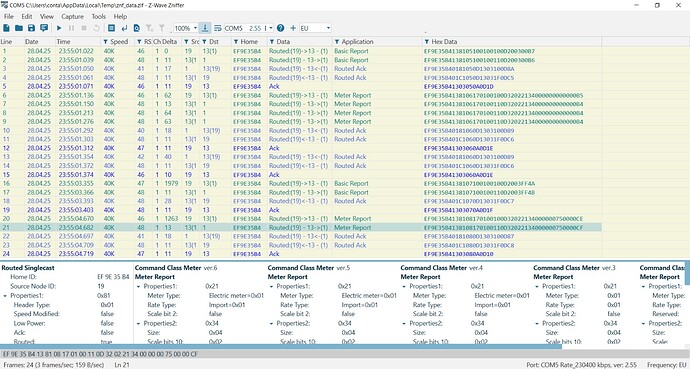Click the RS column filter icon
This screenshot has height=369, width=690.
pyautogui.click(x=139, y=42)
